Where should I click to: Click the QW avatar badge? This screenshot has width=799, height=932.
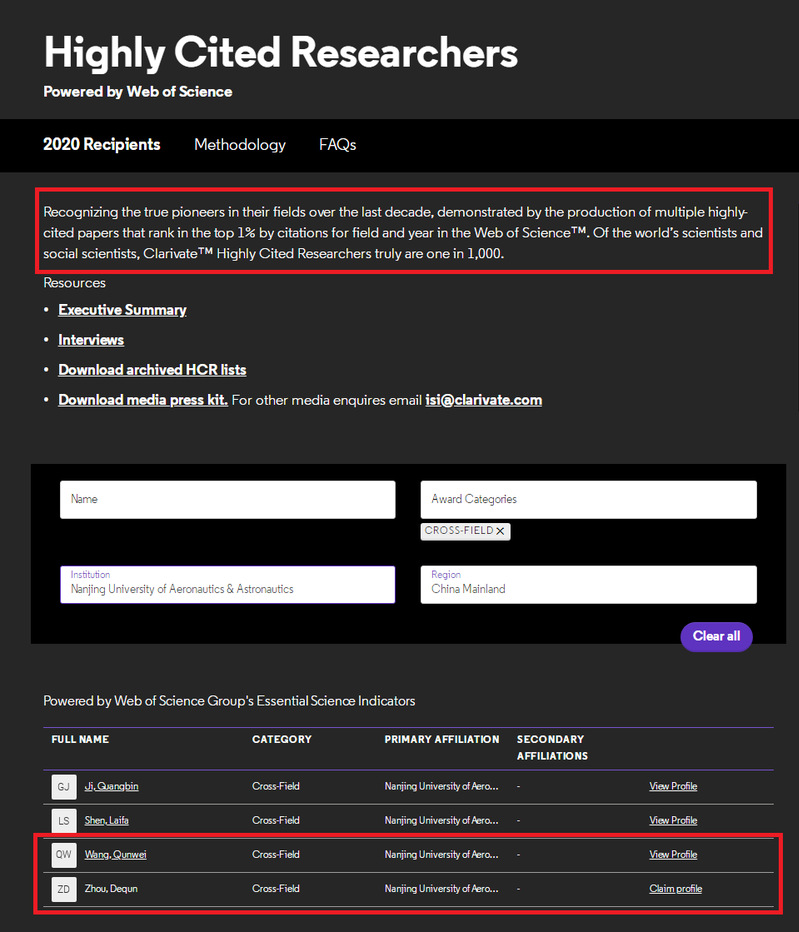point(63,855)
